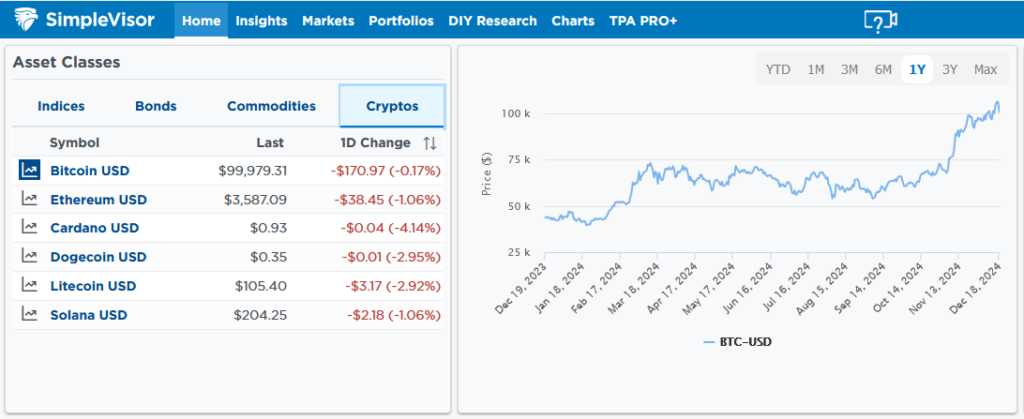The height and width of the screenshot is (419, 1024).
Task: Click the chart icon beside Dogecoin USD
Action: pyautogui.click(x=29, y=257)
